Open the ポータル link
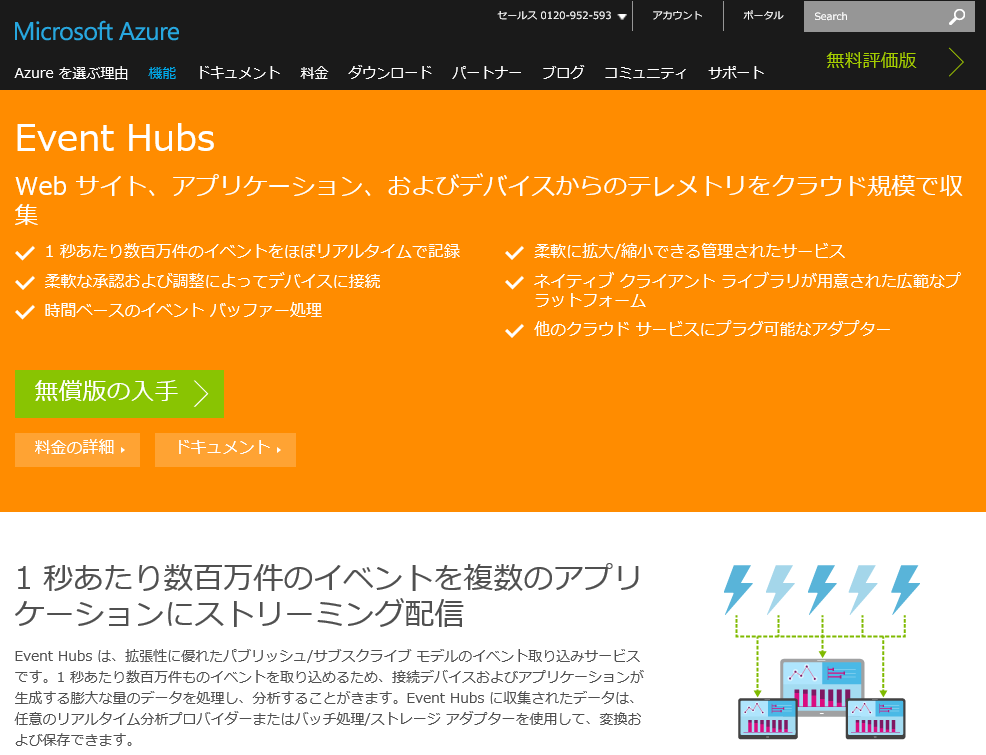 point(763,16)
